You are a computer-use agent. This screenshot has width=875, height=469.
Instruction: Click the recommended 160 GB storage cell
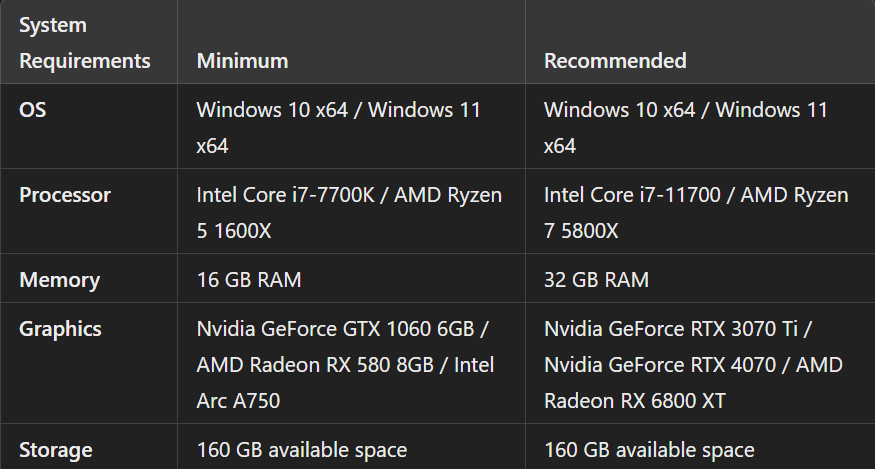click(x=648, y=450)
